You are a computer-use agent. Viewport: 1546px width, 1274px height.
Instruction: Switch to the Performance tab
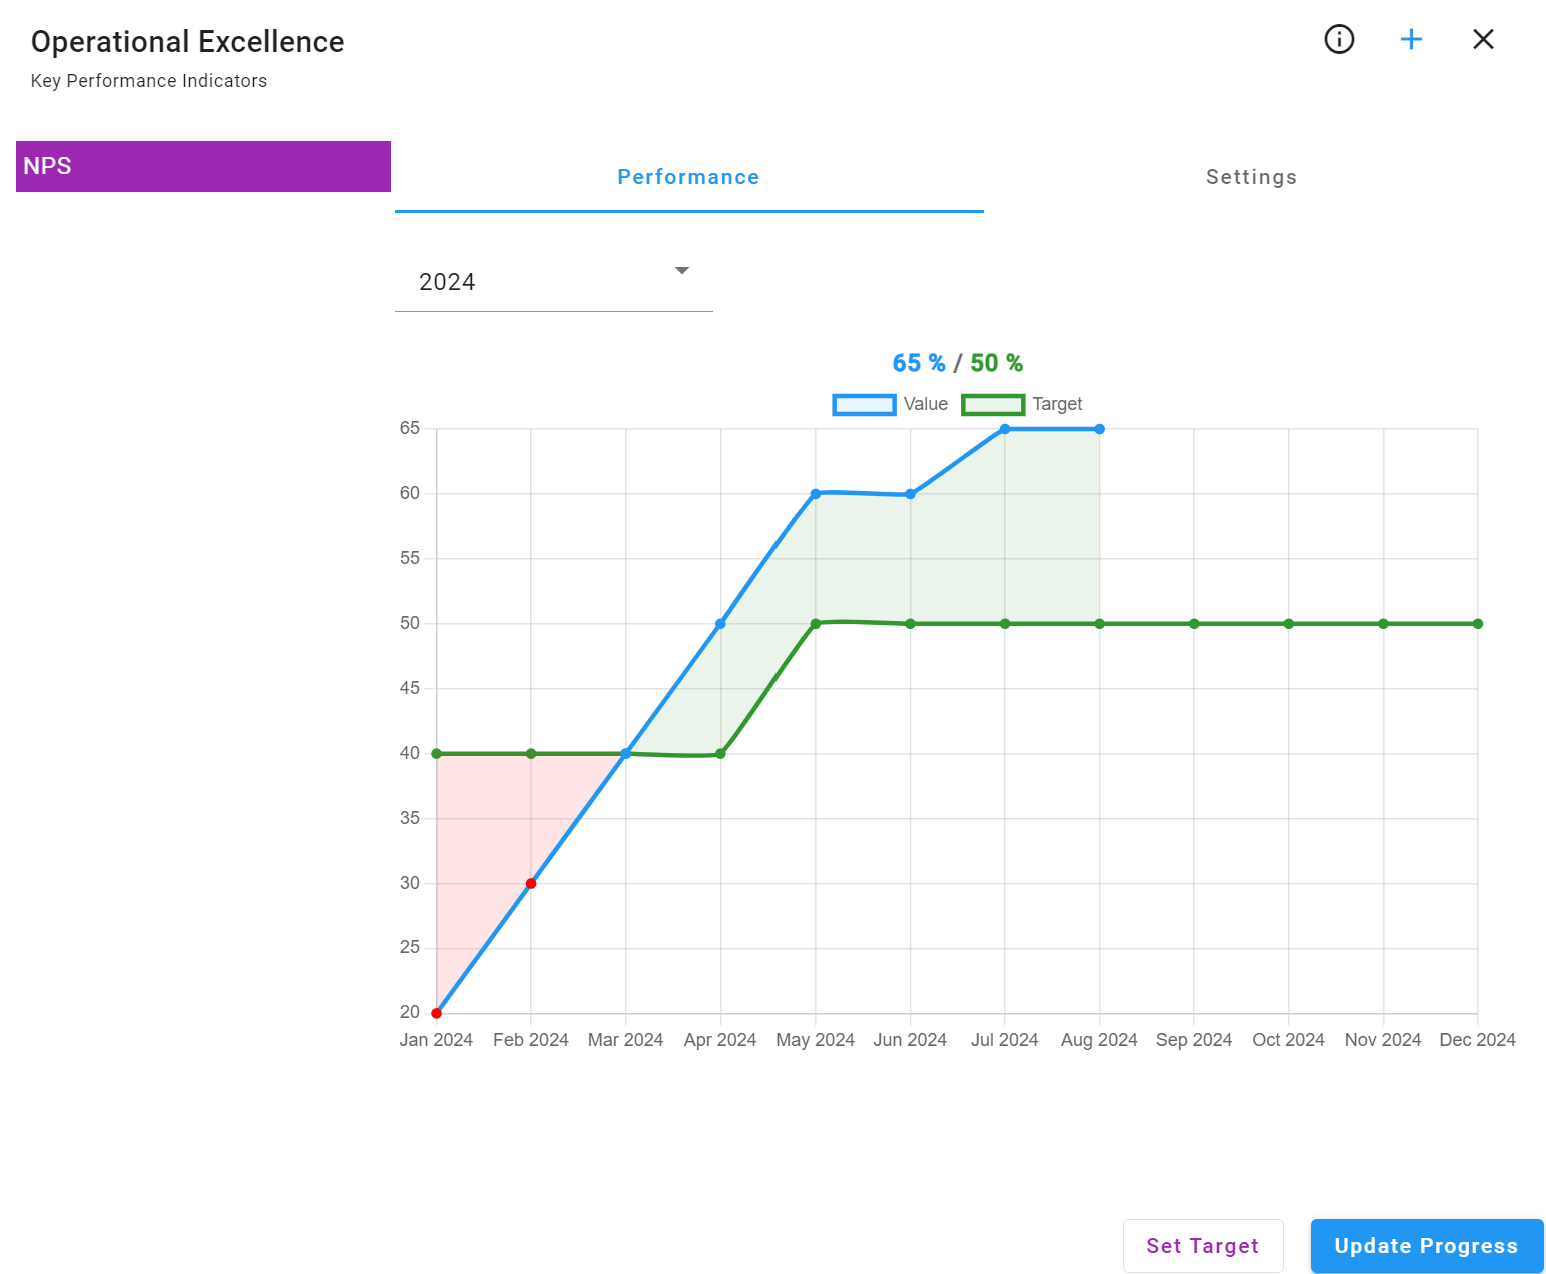(x=689, y=177)
